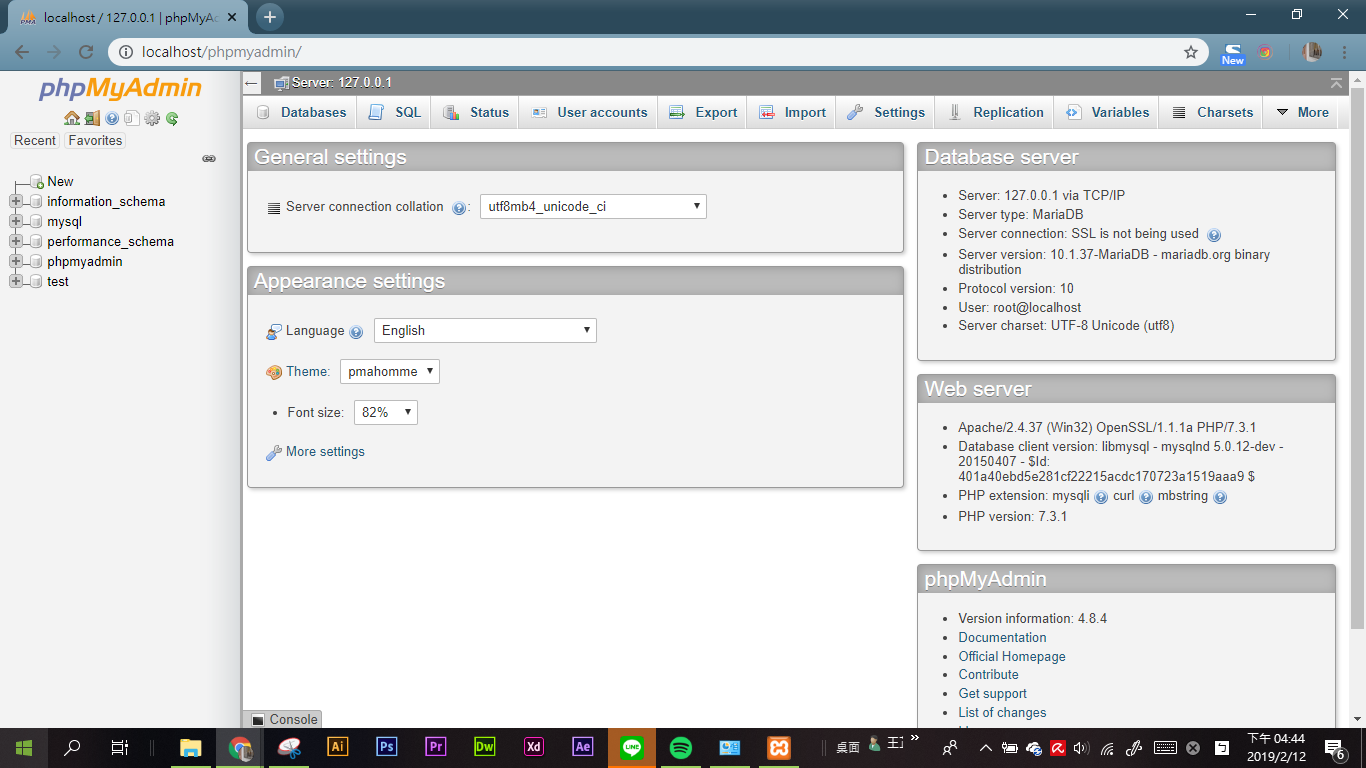The height and width of the screenshot is (768, 1366).
Task: Open the SQL tab
Action: click(395, 112)
